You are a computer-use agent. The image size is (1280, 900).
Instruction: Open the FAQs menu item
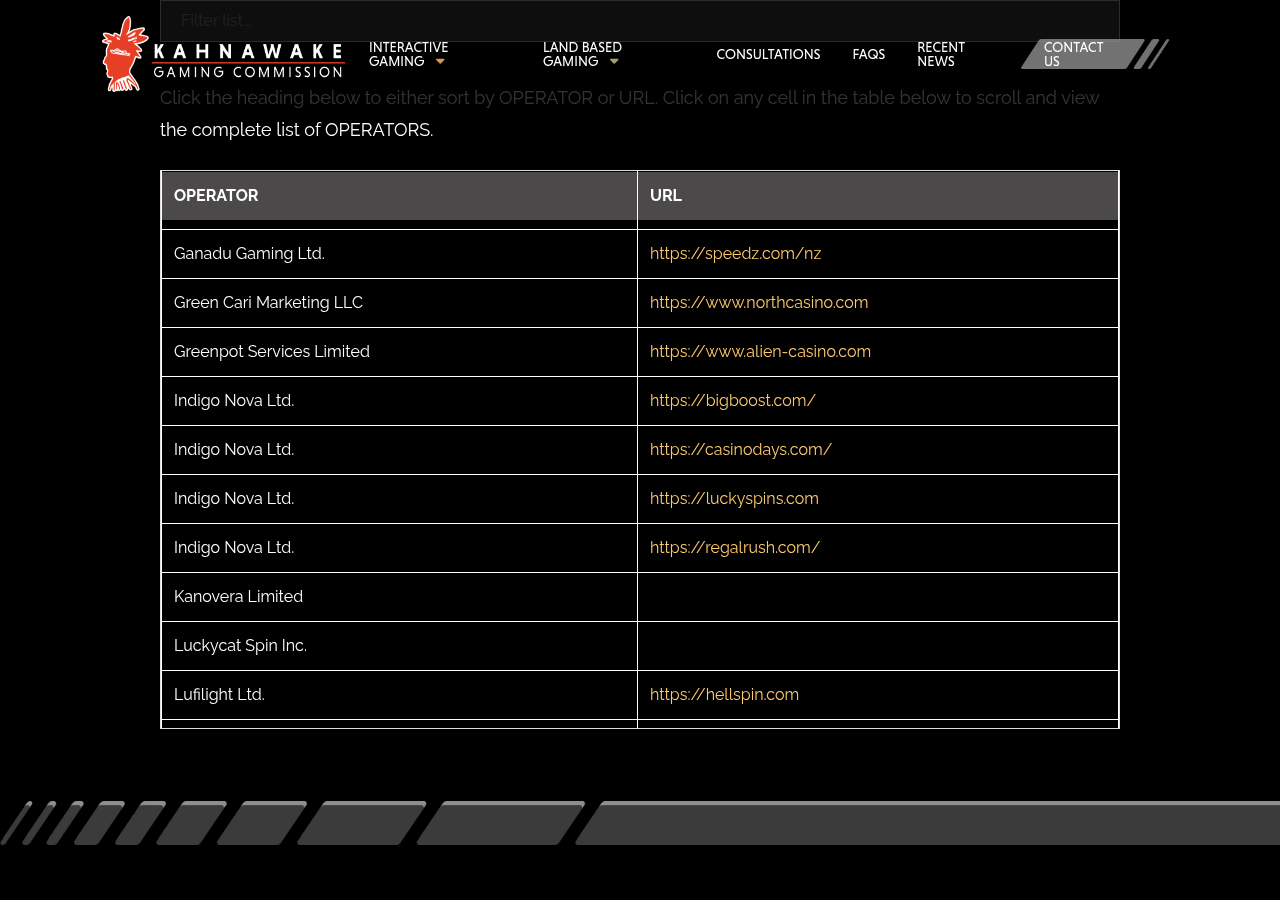(x=869, y=54)
